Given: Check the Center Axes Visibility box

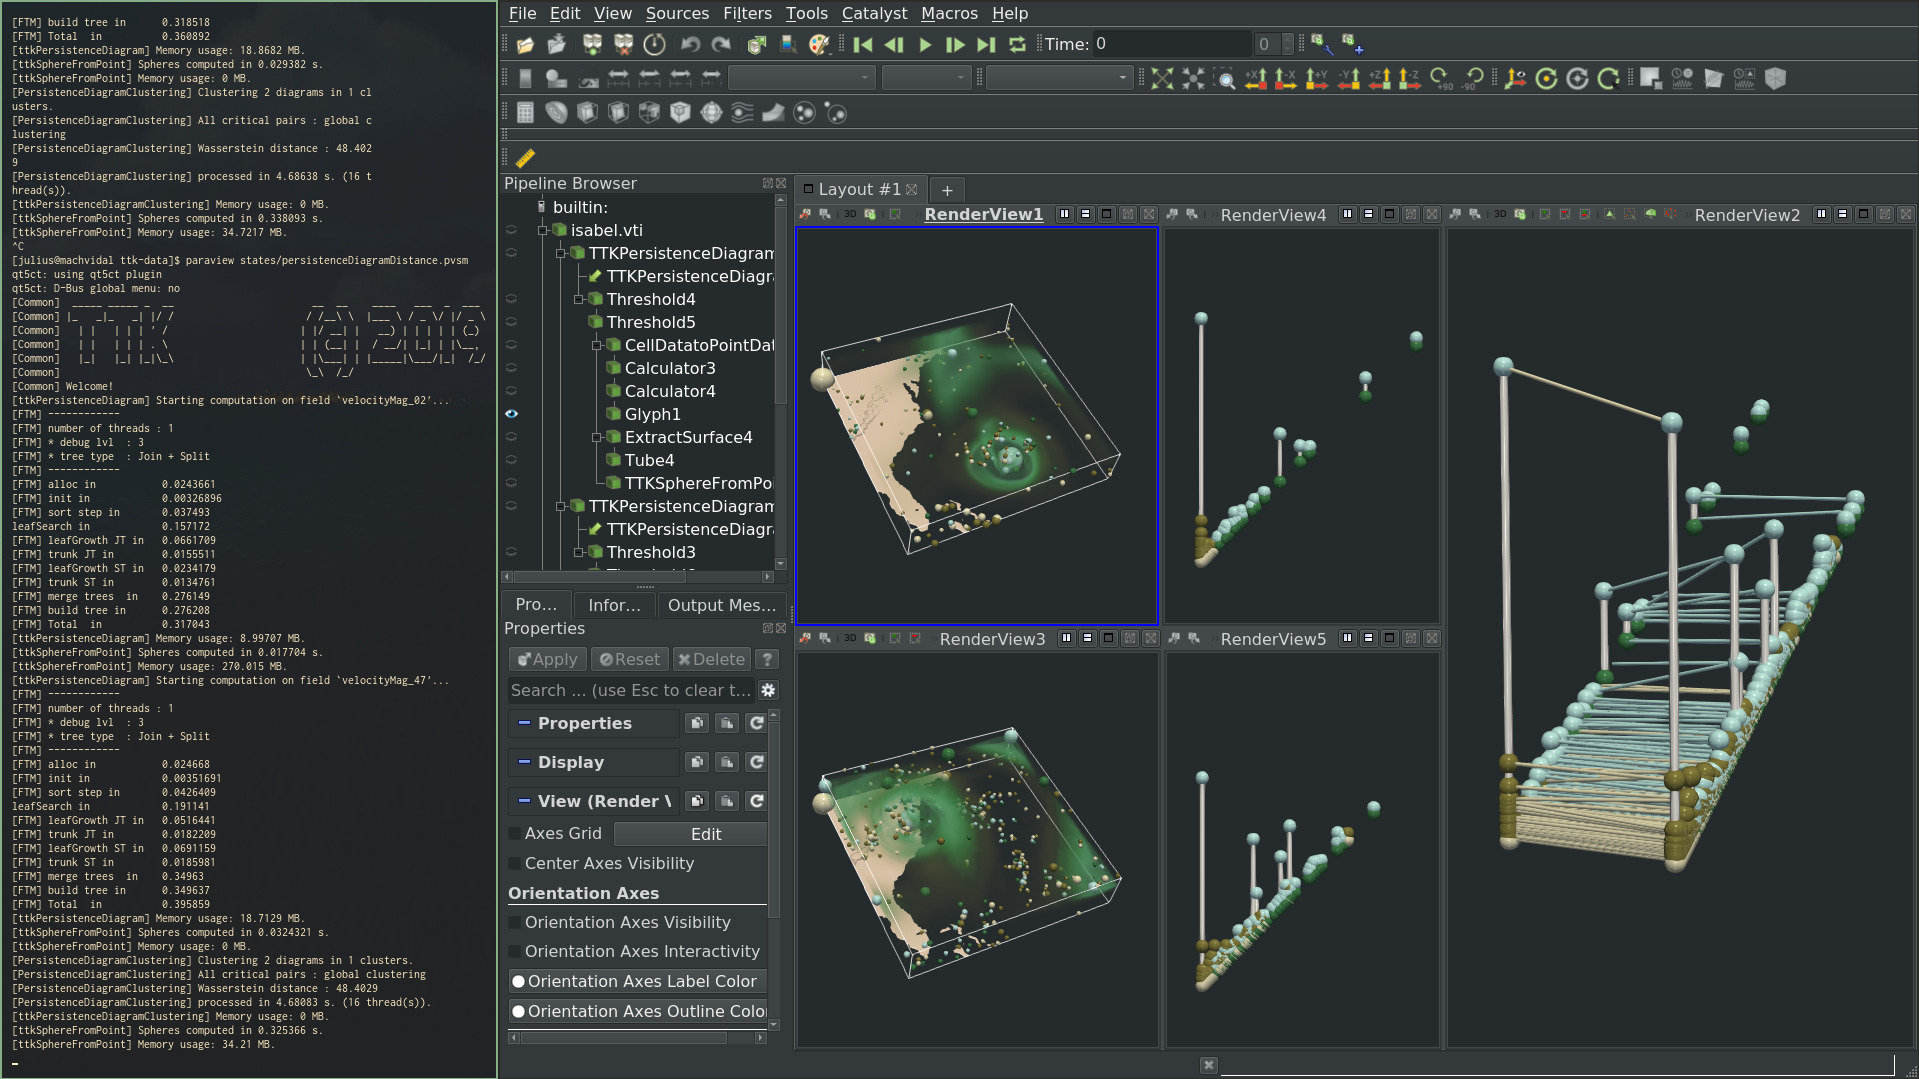Looking at the screenshot, I should [515, 863].
